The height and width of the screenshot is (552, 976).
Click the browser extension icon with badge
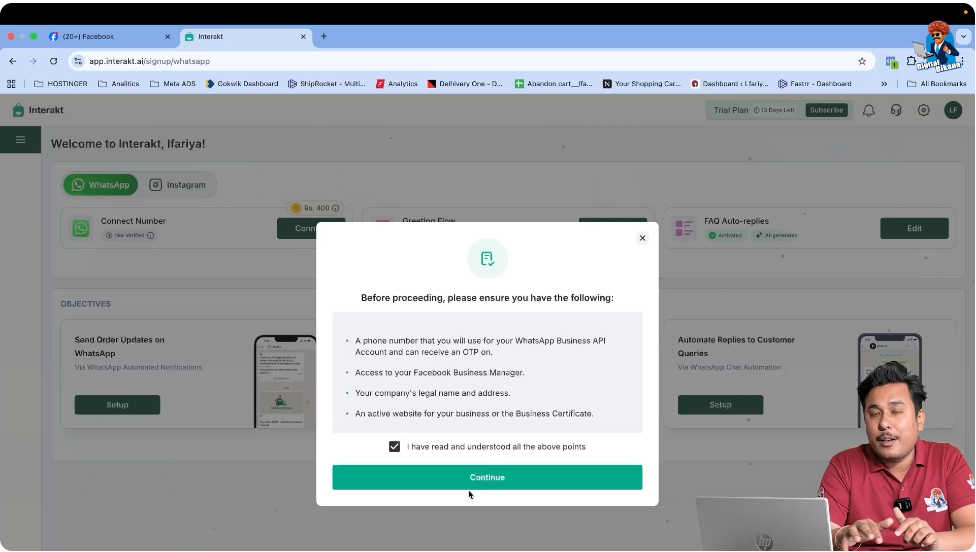coord(891,62)
